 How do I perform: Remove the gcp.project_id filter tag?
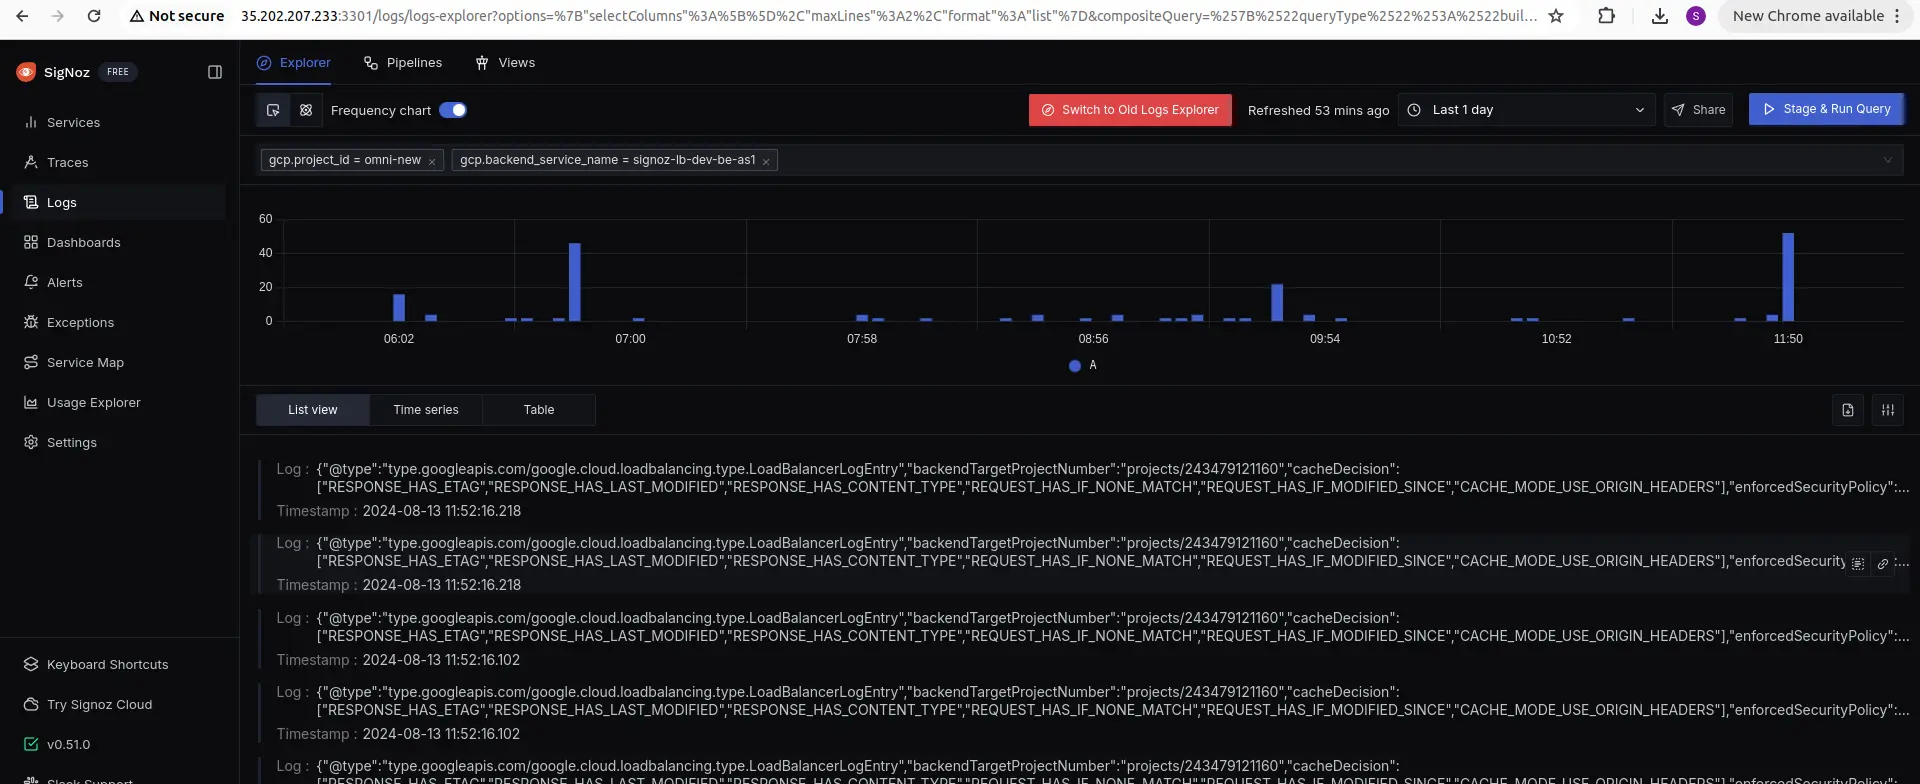[x=432, y=161]
